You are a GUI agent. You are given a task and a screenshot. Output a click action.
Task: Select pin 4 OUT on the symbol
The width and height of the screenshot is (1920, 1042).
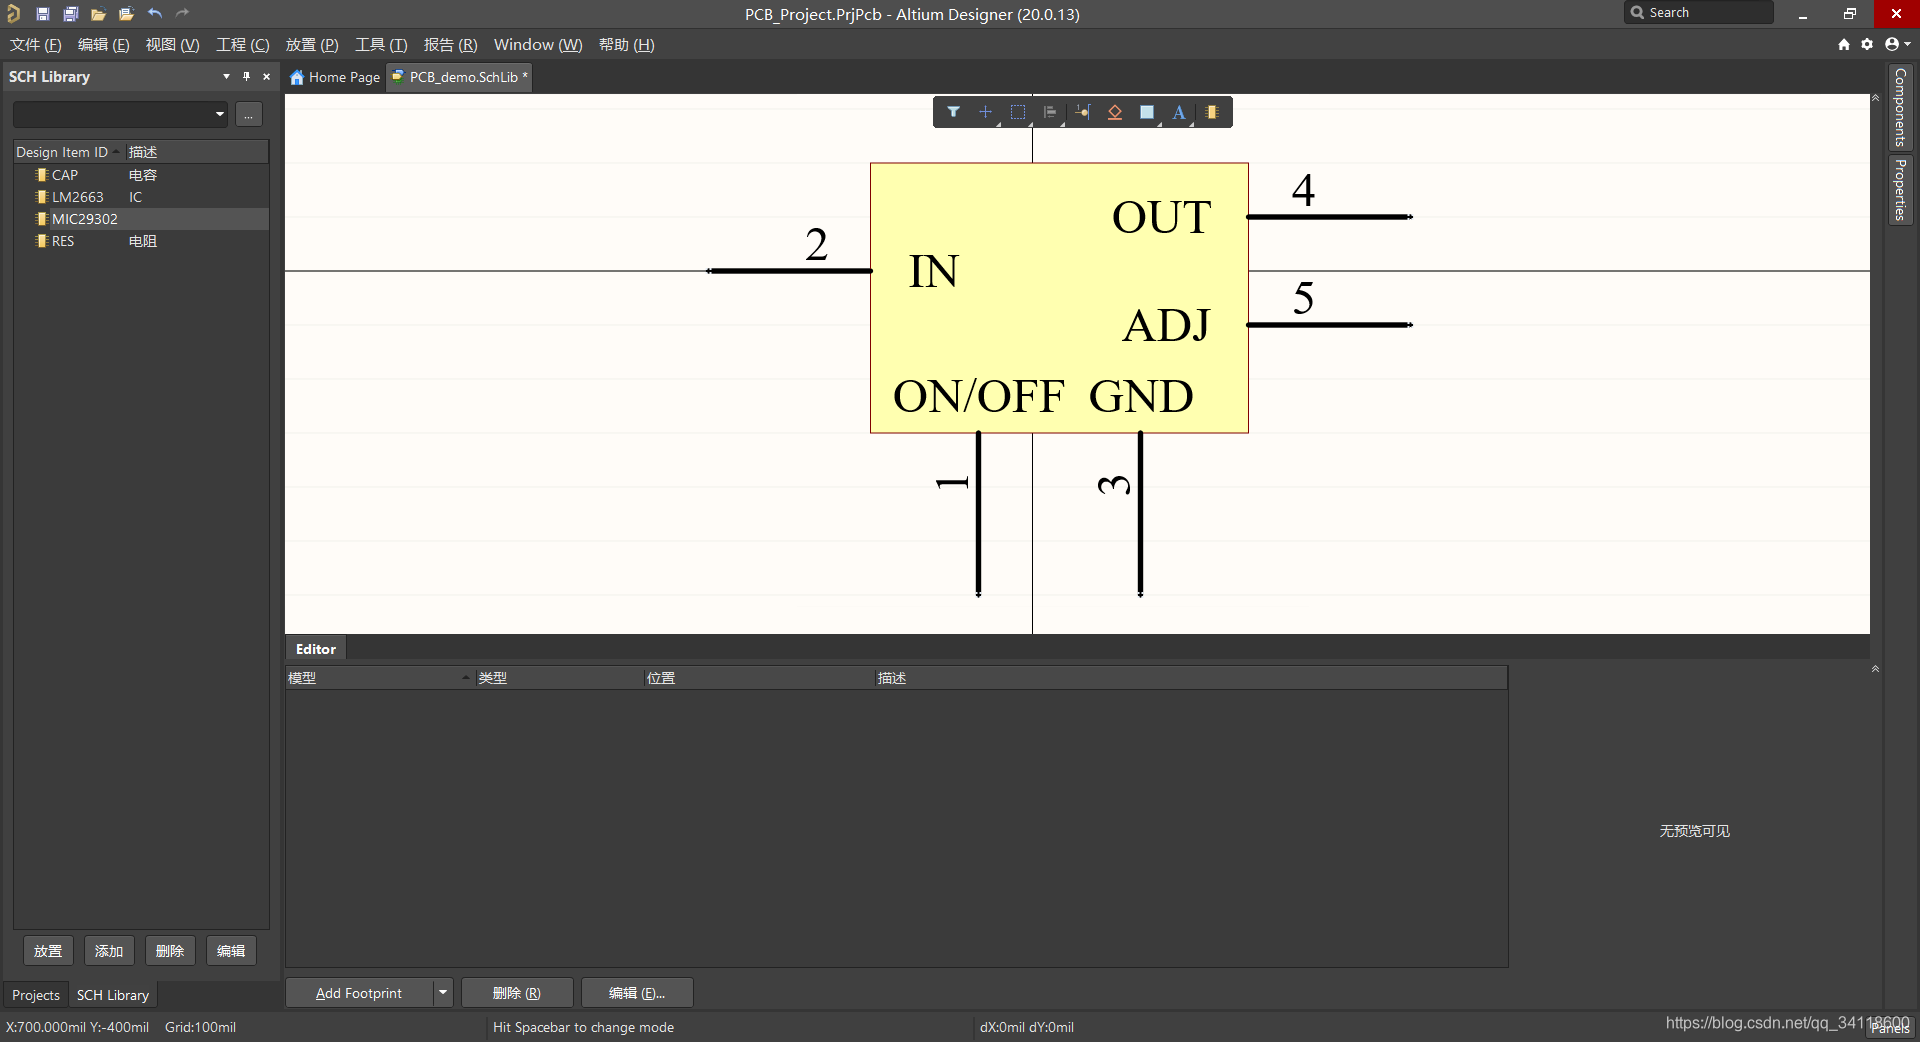click(1329, 216)
